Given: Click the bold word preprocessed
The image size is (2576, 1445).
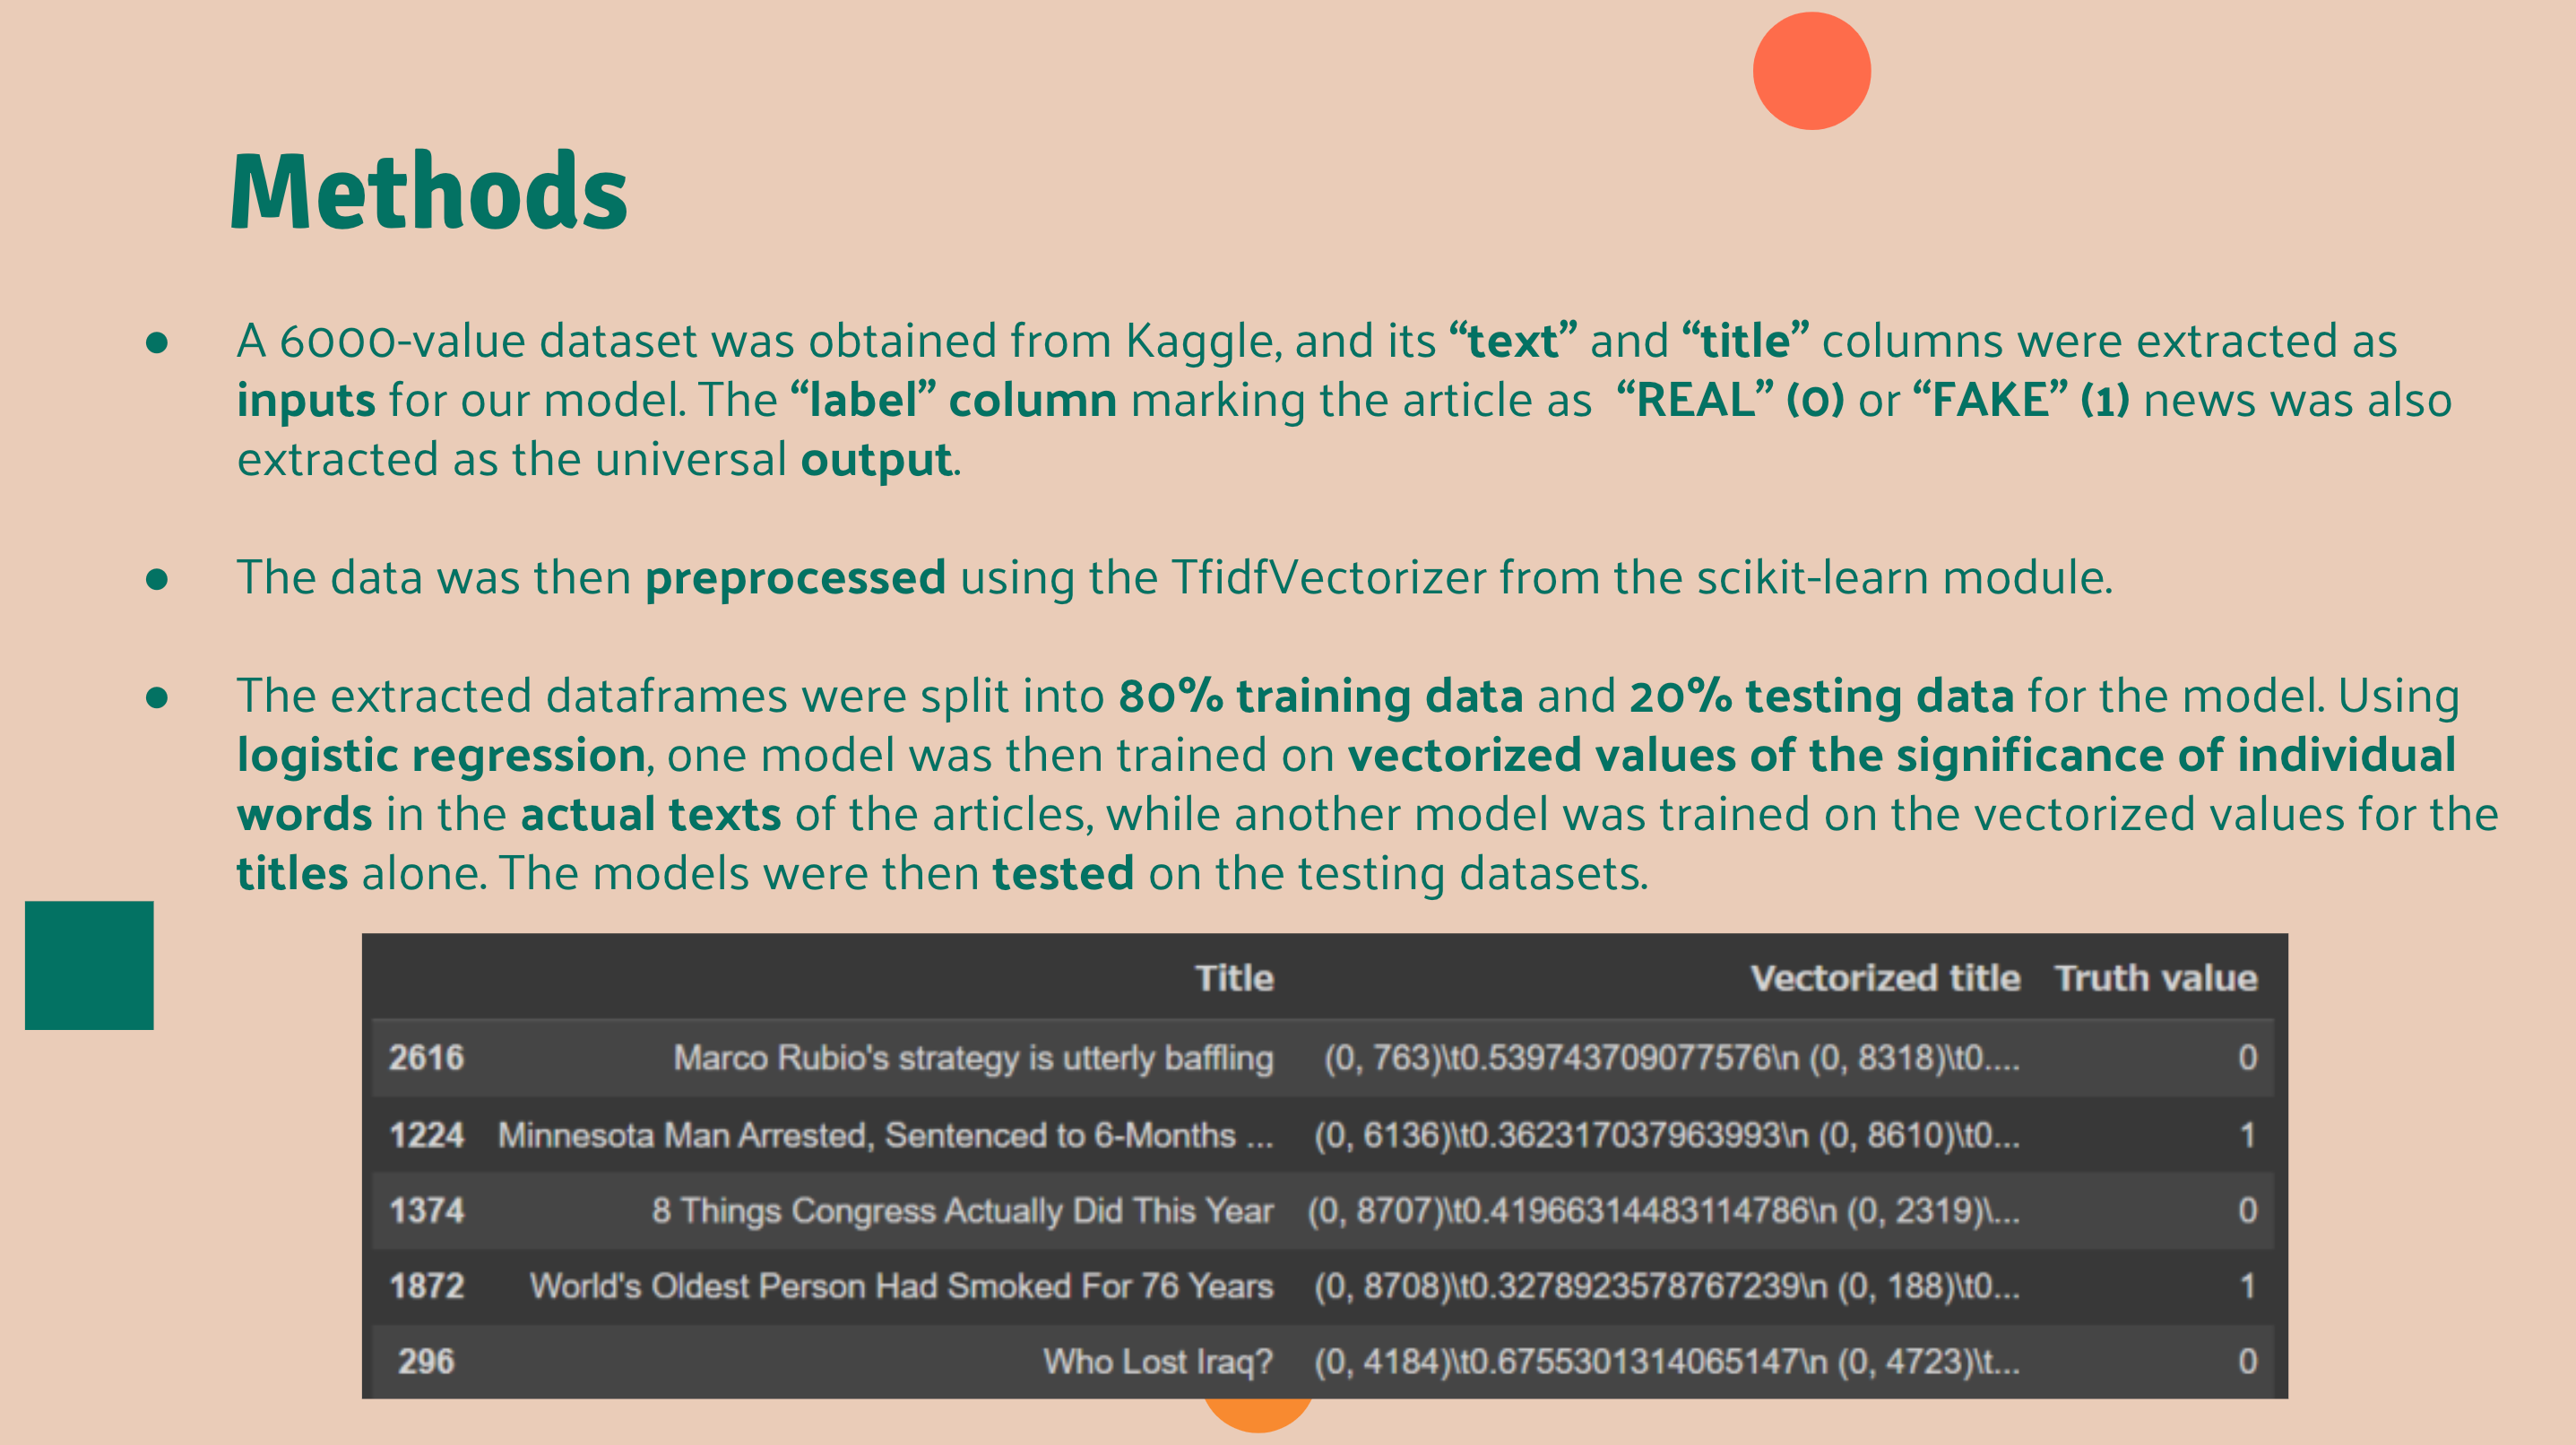Looking at the screenshot, I should click(x=795, y=578).
